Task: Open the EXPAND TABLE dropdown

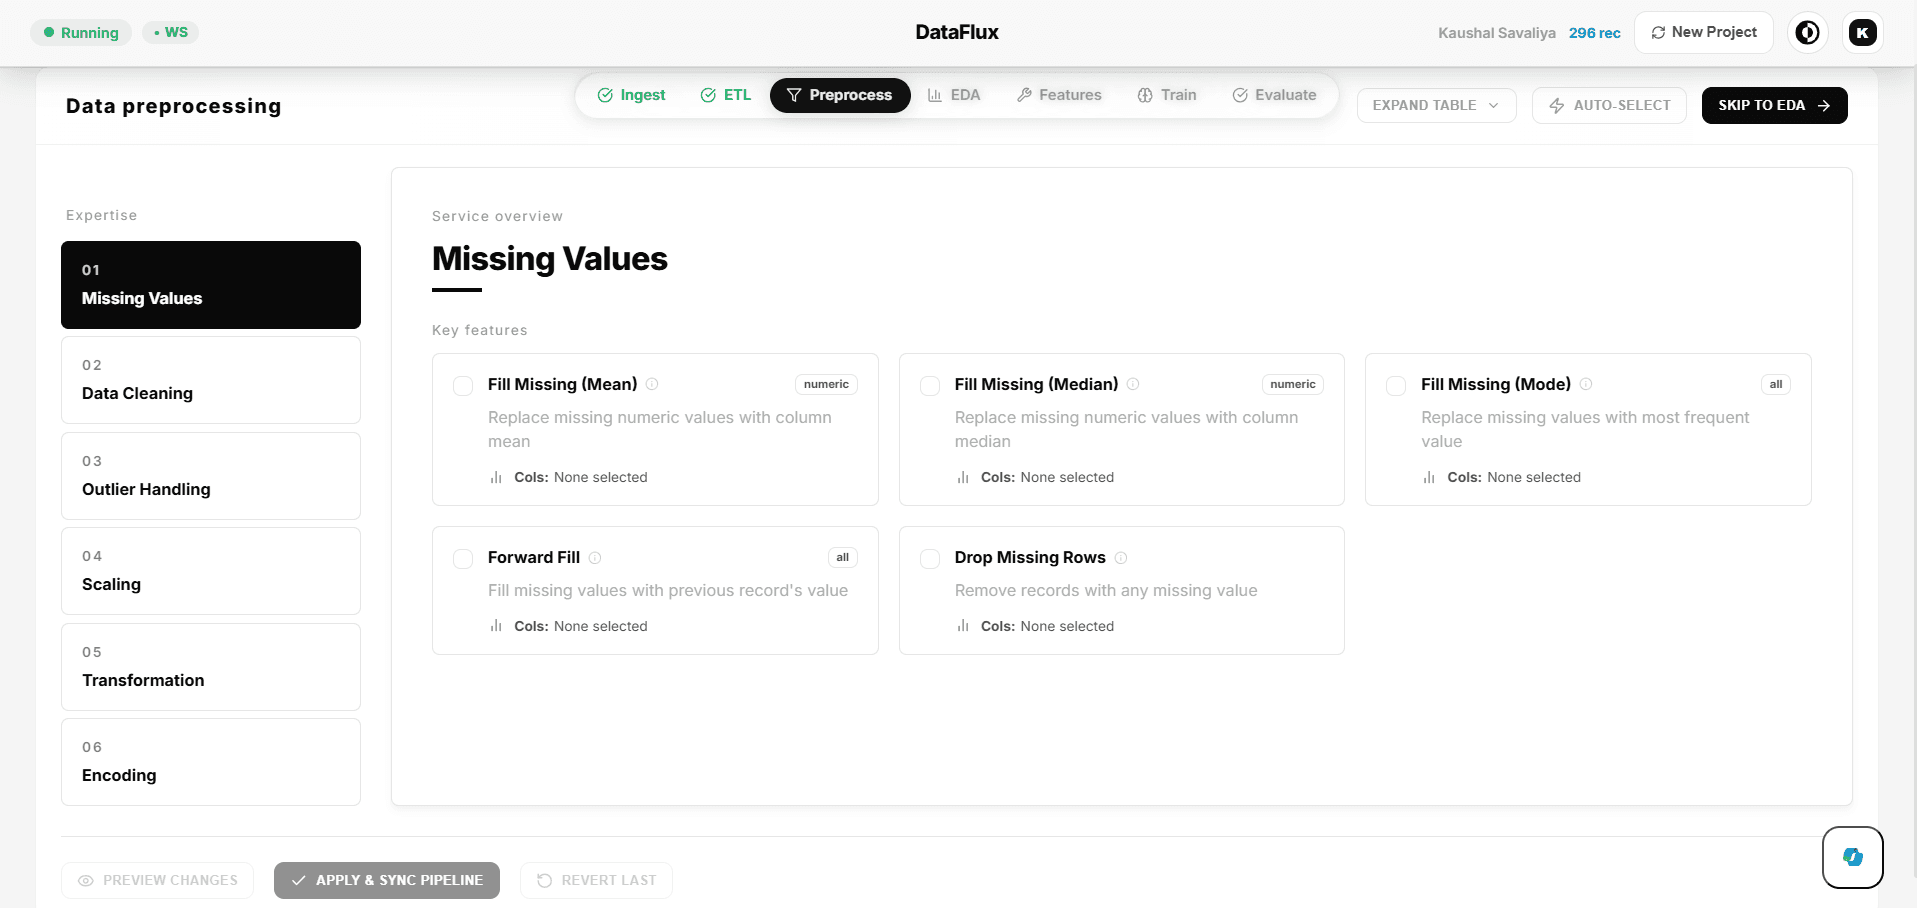Action: (1436, 105)
